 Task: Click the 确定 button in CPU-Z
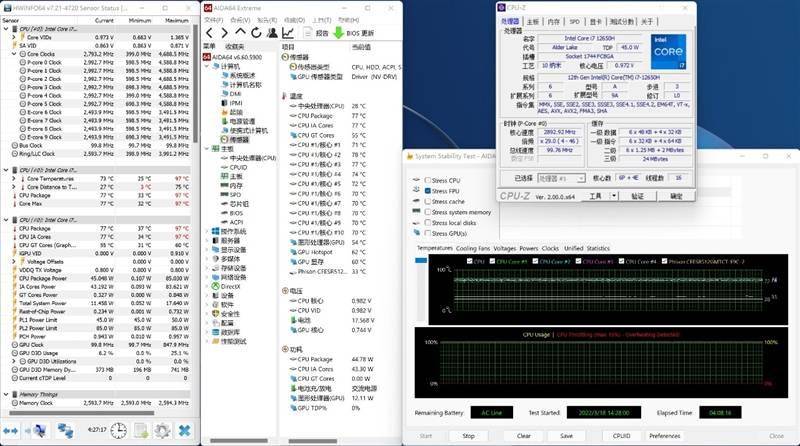click(x=676, y=196)
